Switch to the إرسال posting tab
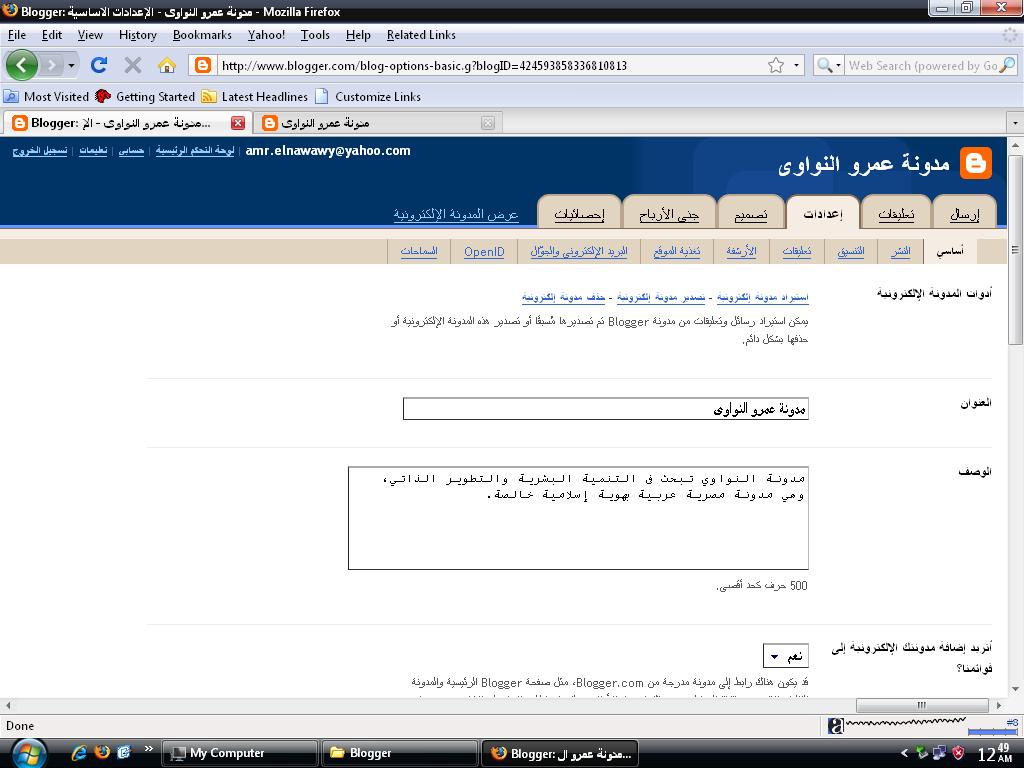The height and width of the screenshot is (768, 1024). pyautogui.click(x=965, y=214)
